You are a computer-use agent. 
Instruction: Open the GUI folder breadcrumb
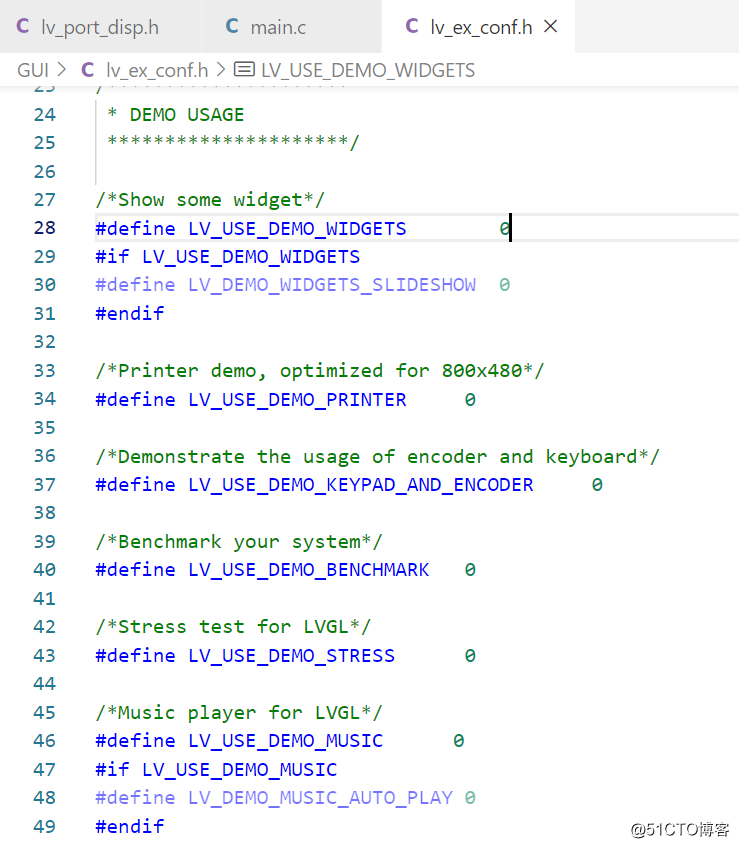[x=33, y=70]
